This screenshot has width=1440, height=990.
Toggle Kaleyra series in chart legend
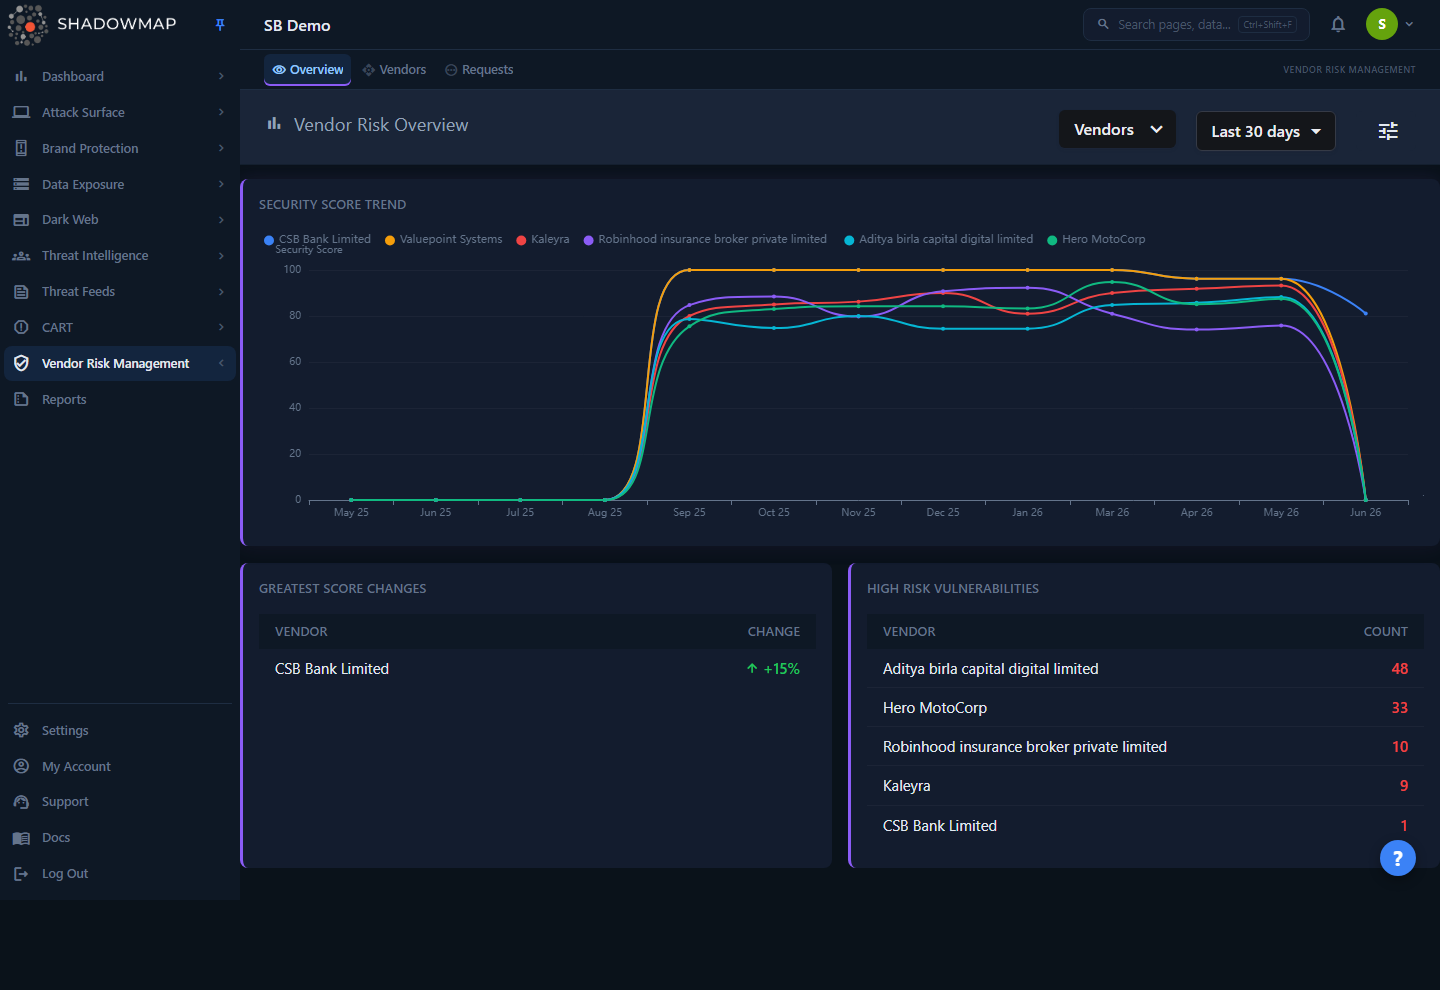click(543, 239)
